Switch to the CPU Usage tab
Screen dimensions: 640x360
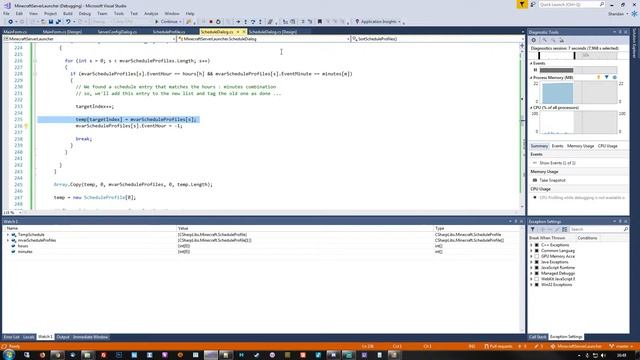pos(607,146)
